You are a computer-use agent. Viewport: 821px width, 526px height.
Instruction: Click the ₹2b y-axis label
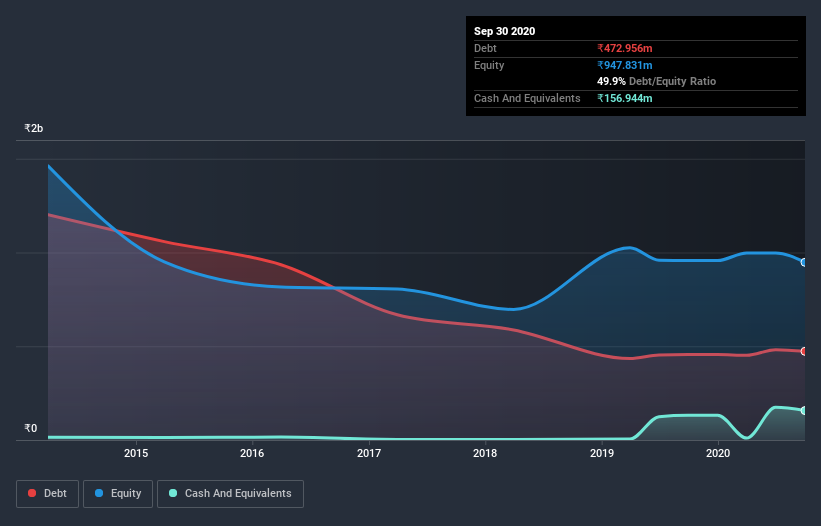(x=34, y=128)
